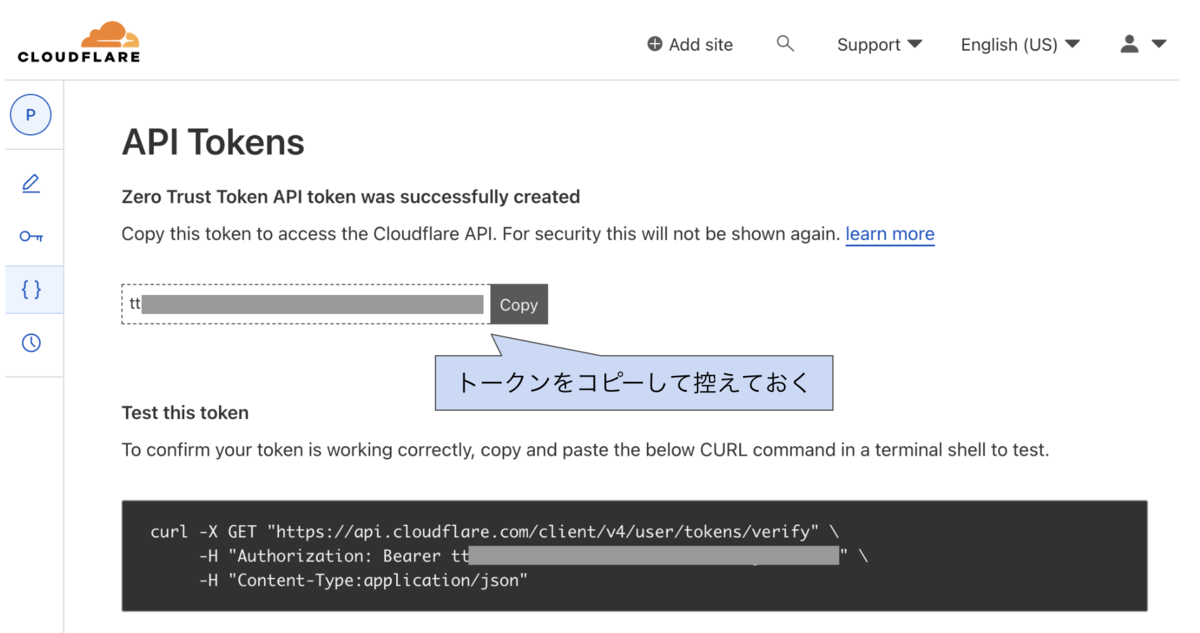Open the English (US) language dropdown
Viewport: 1200px width, 633px height.
coord(1020,44)
